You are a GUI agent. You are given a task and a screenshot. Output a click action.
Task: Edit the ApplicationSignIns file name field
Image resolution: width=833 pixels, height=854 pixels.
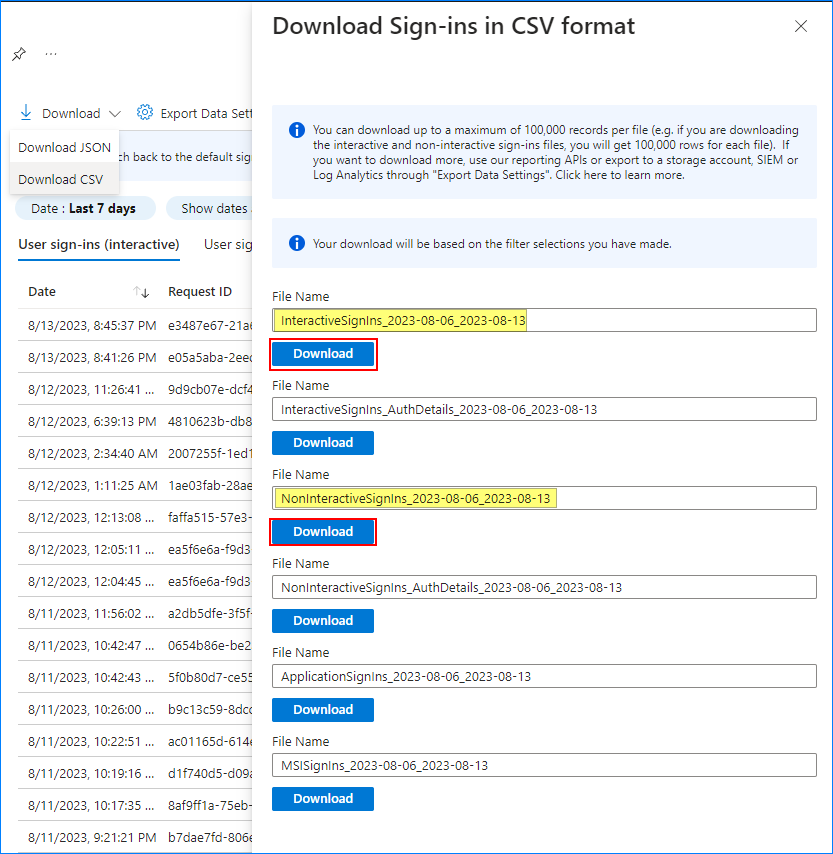[x=544, y=676]
